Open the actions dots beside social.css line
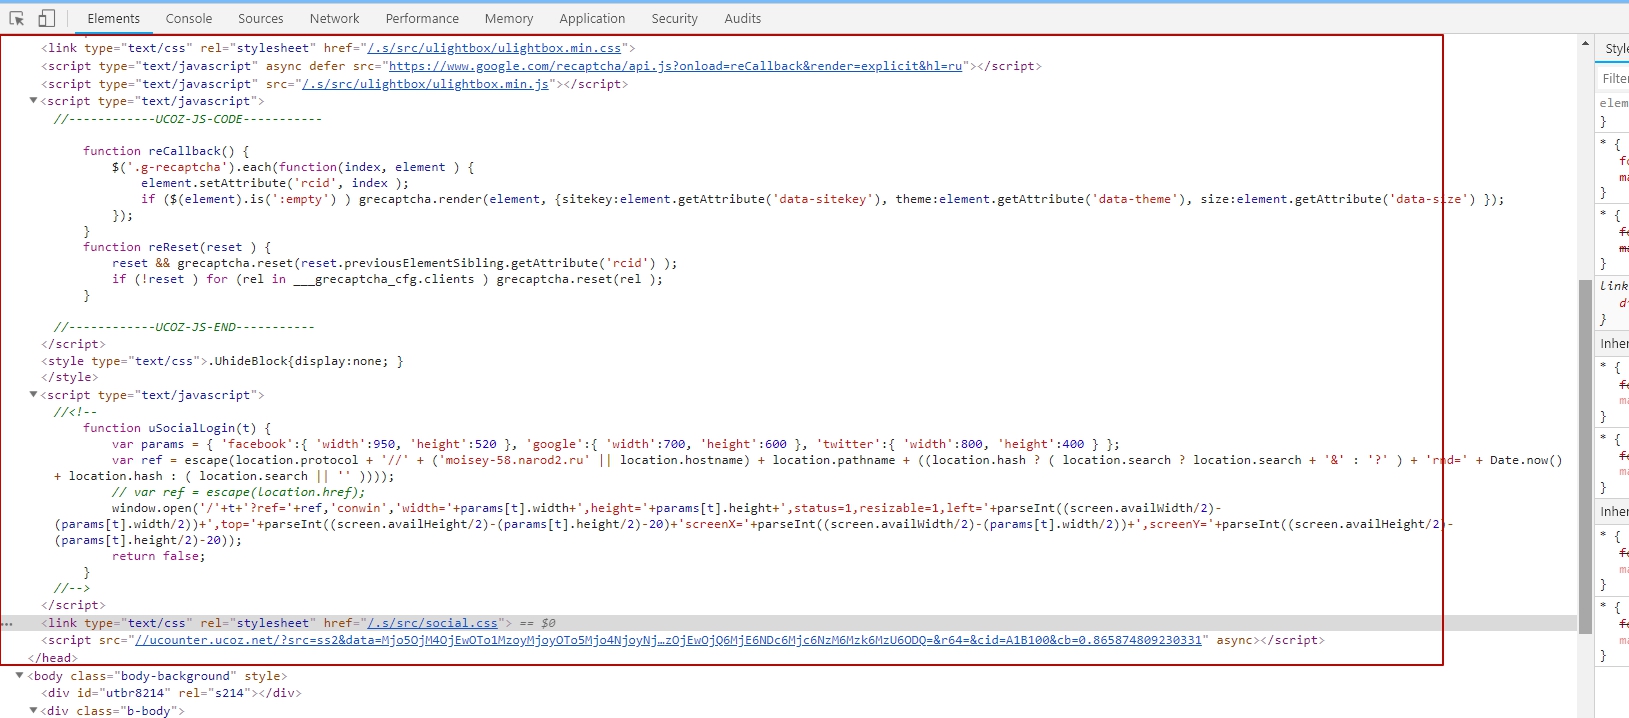Image resolution: width=1629 pixels, height=718 pixels. pyautogui.click(x=9, y=624)
